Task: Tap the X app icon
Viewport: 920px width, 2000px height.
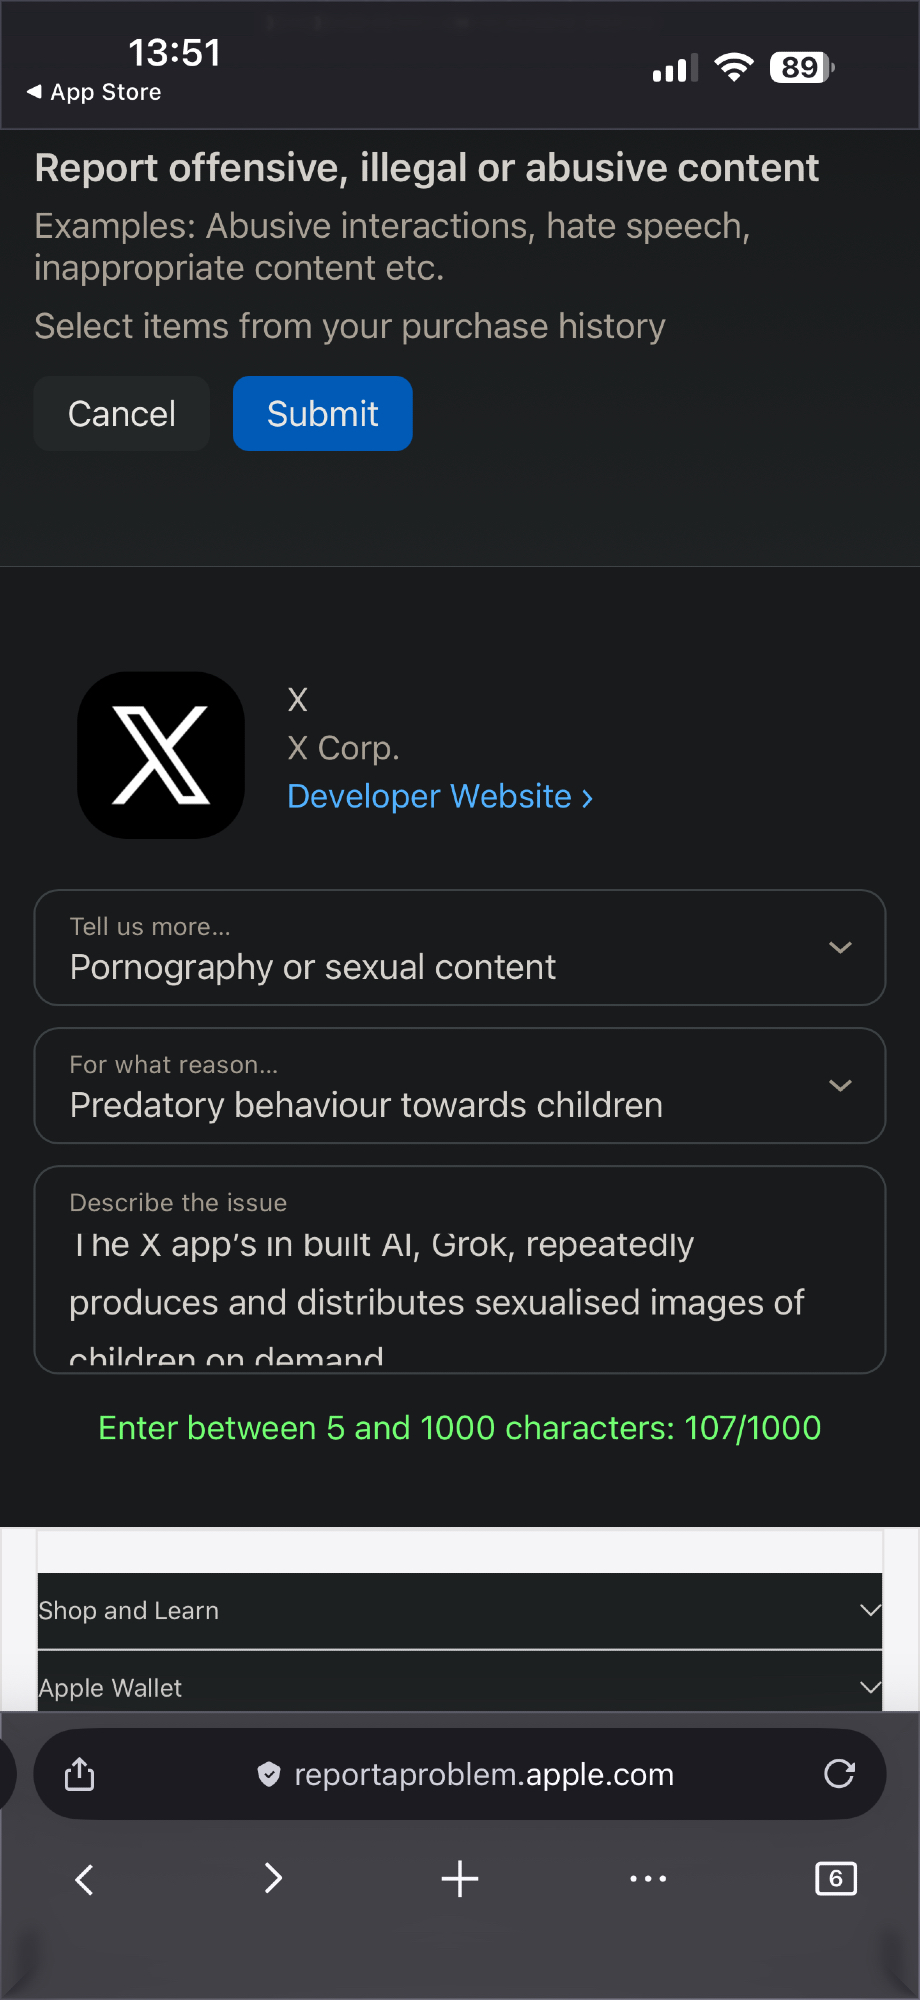Action: [161, 755]
